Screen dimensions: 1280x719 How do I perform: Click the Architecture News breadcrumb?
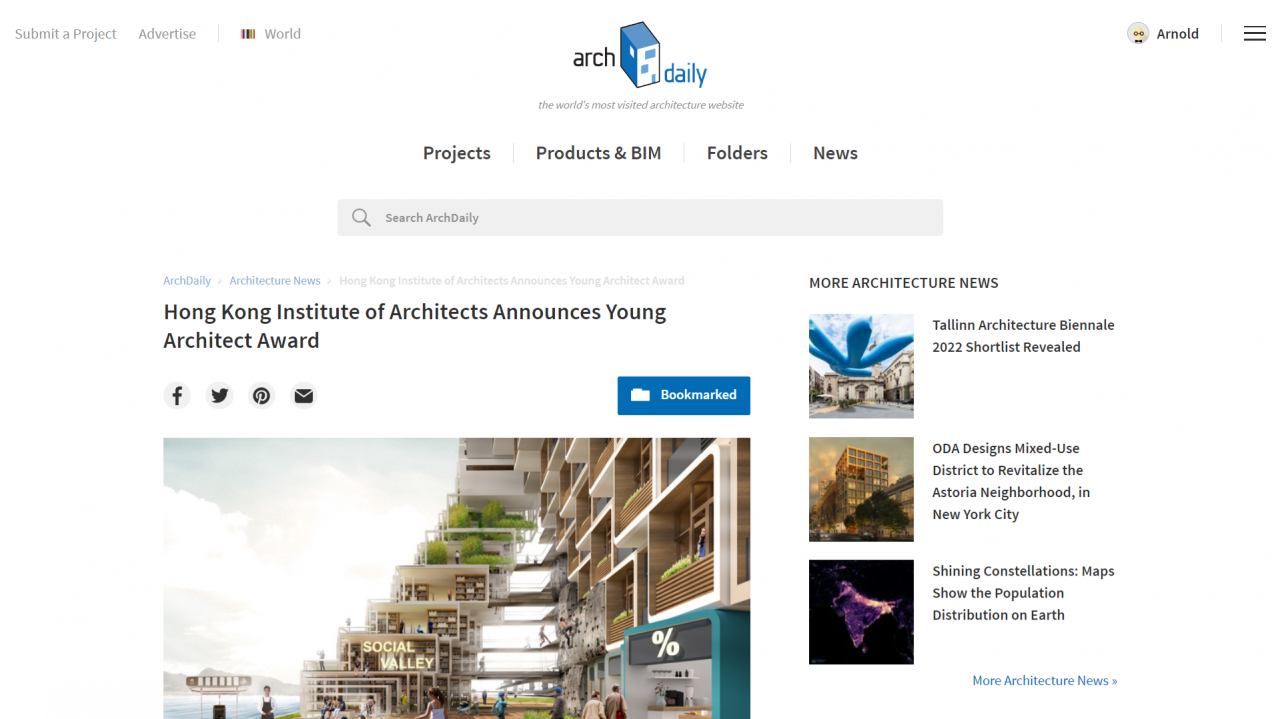click(x=275, y=281)
